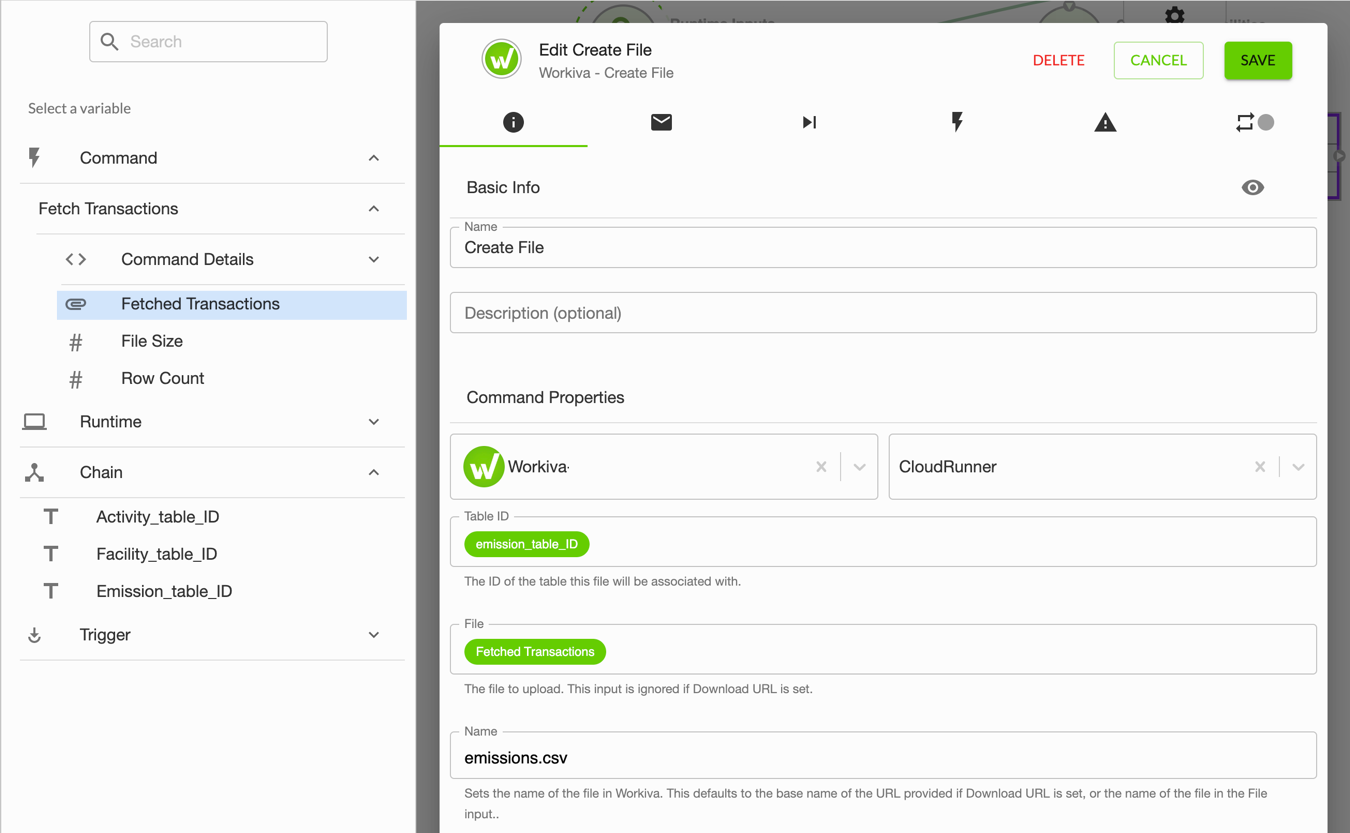
Task: Click the Trigger download arrow icon
Action: pyautogui.click(x=35, y=635)
